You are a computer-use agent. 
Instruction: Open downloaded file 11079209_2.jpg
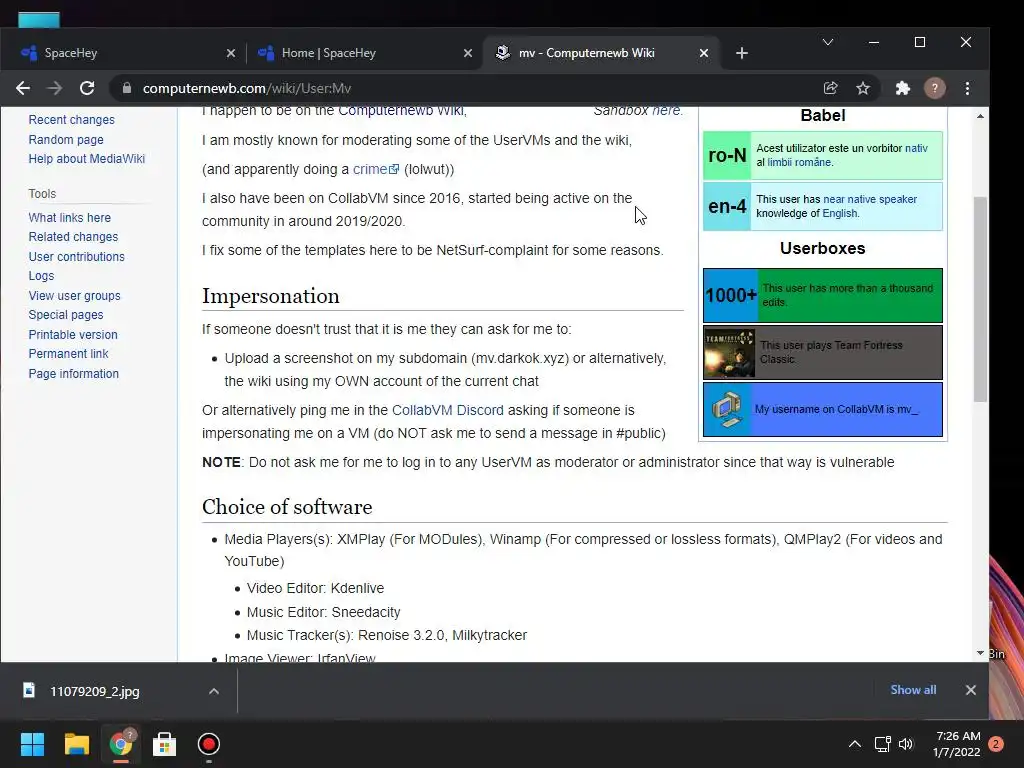pyautogui.click(x=95, y=691)
